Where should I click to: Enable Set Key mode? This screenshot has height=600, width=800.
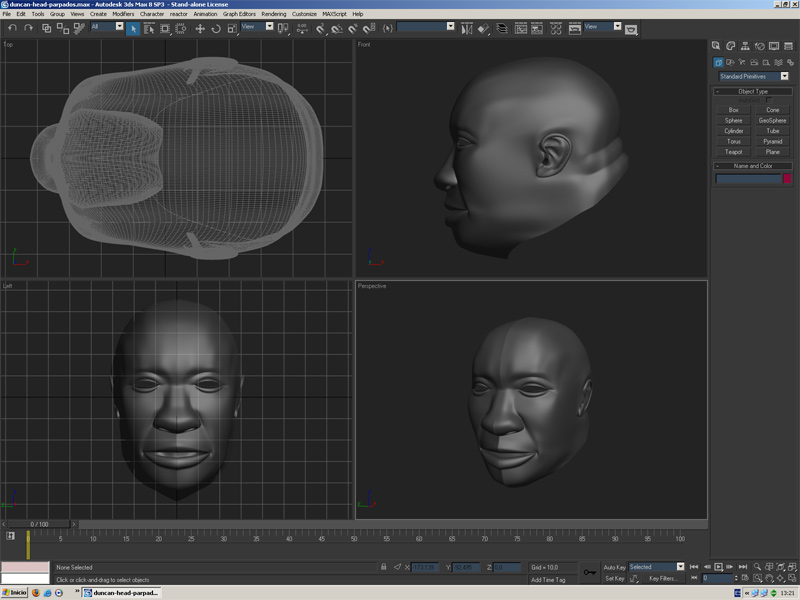(614, 579)
